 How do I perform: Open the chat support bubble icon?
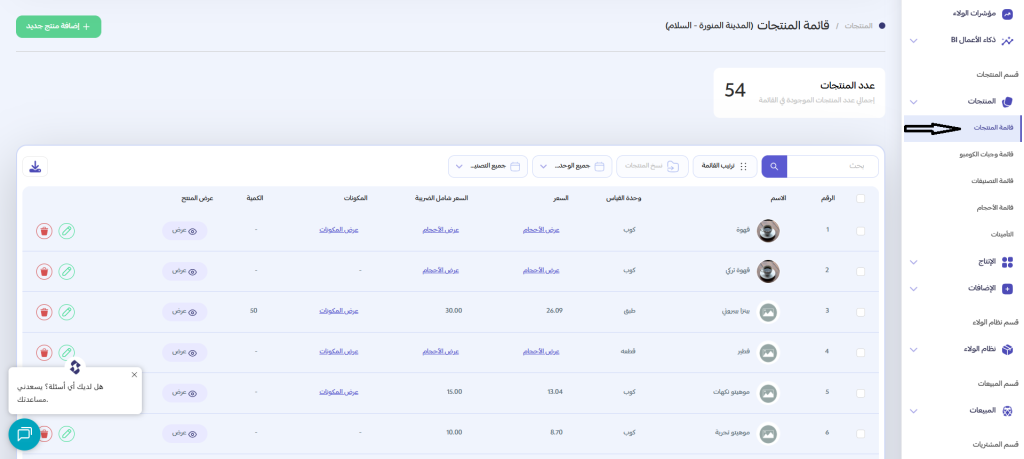pyautogui.click(x=24, y=434)
